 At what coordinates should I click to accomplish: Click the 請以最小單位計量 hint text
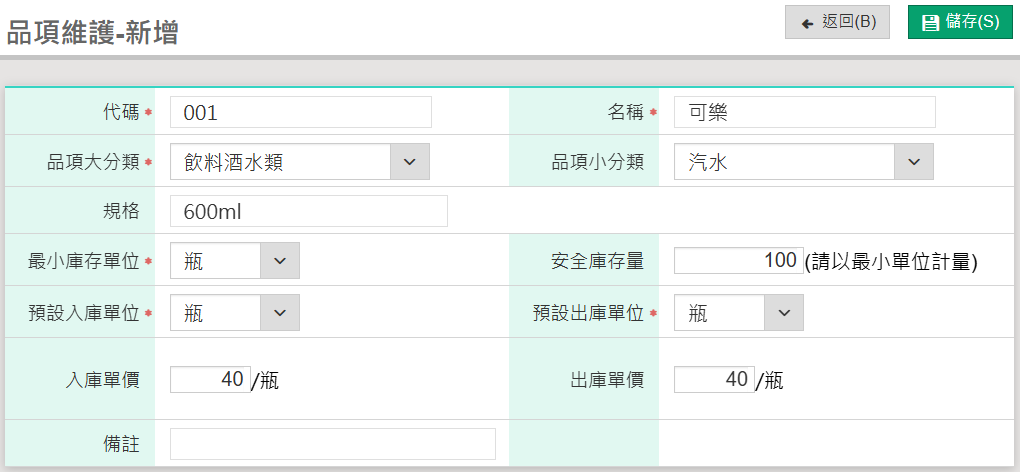[x=890, y=262]
